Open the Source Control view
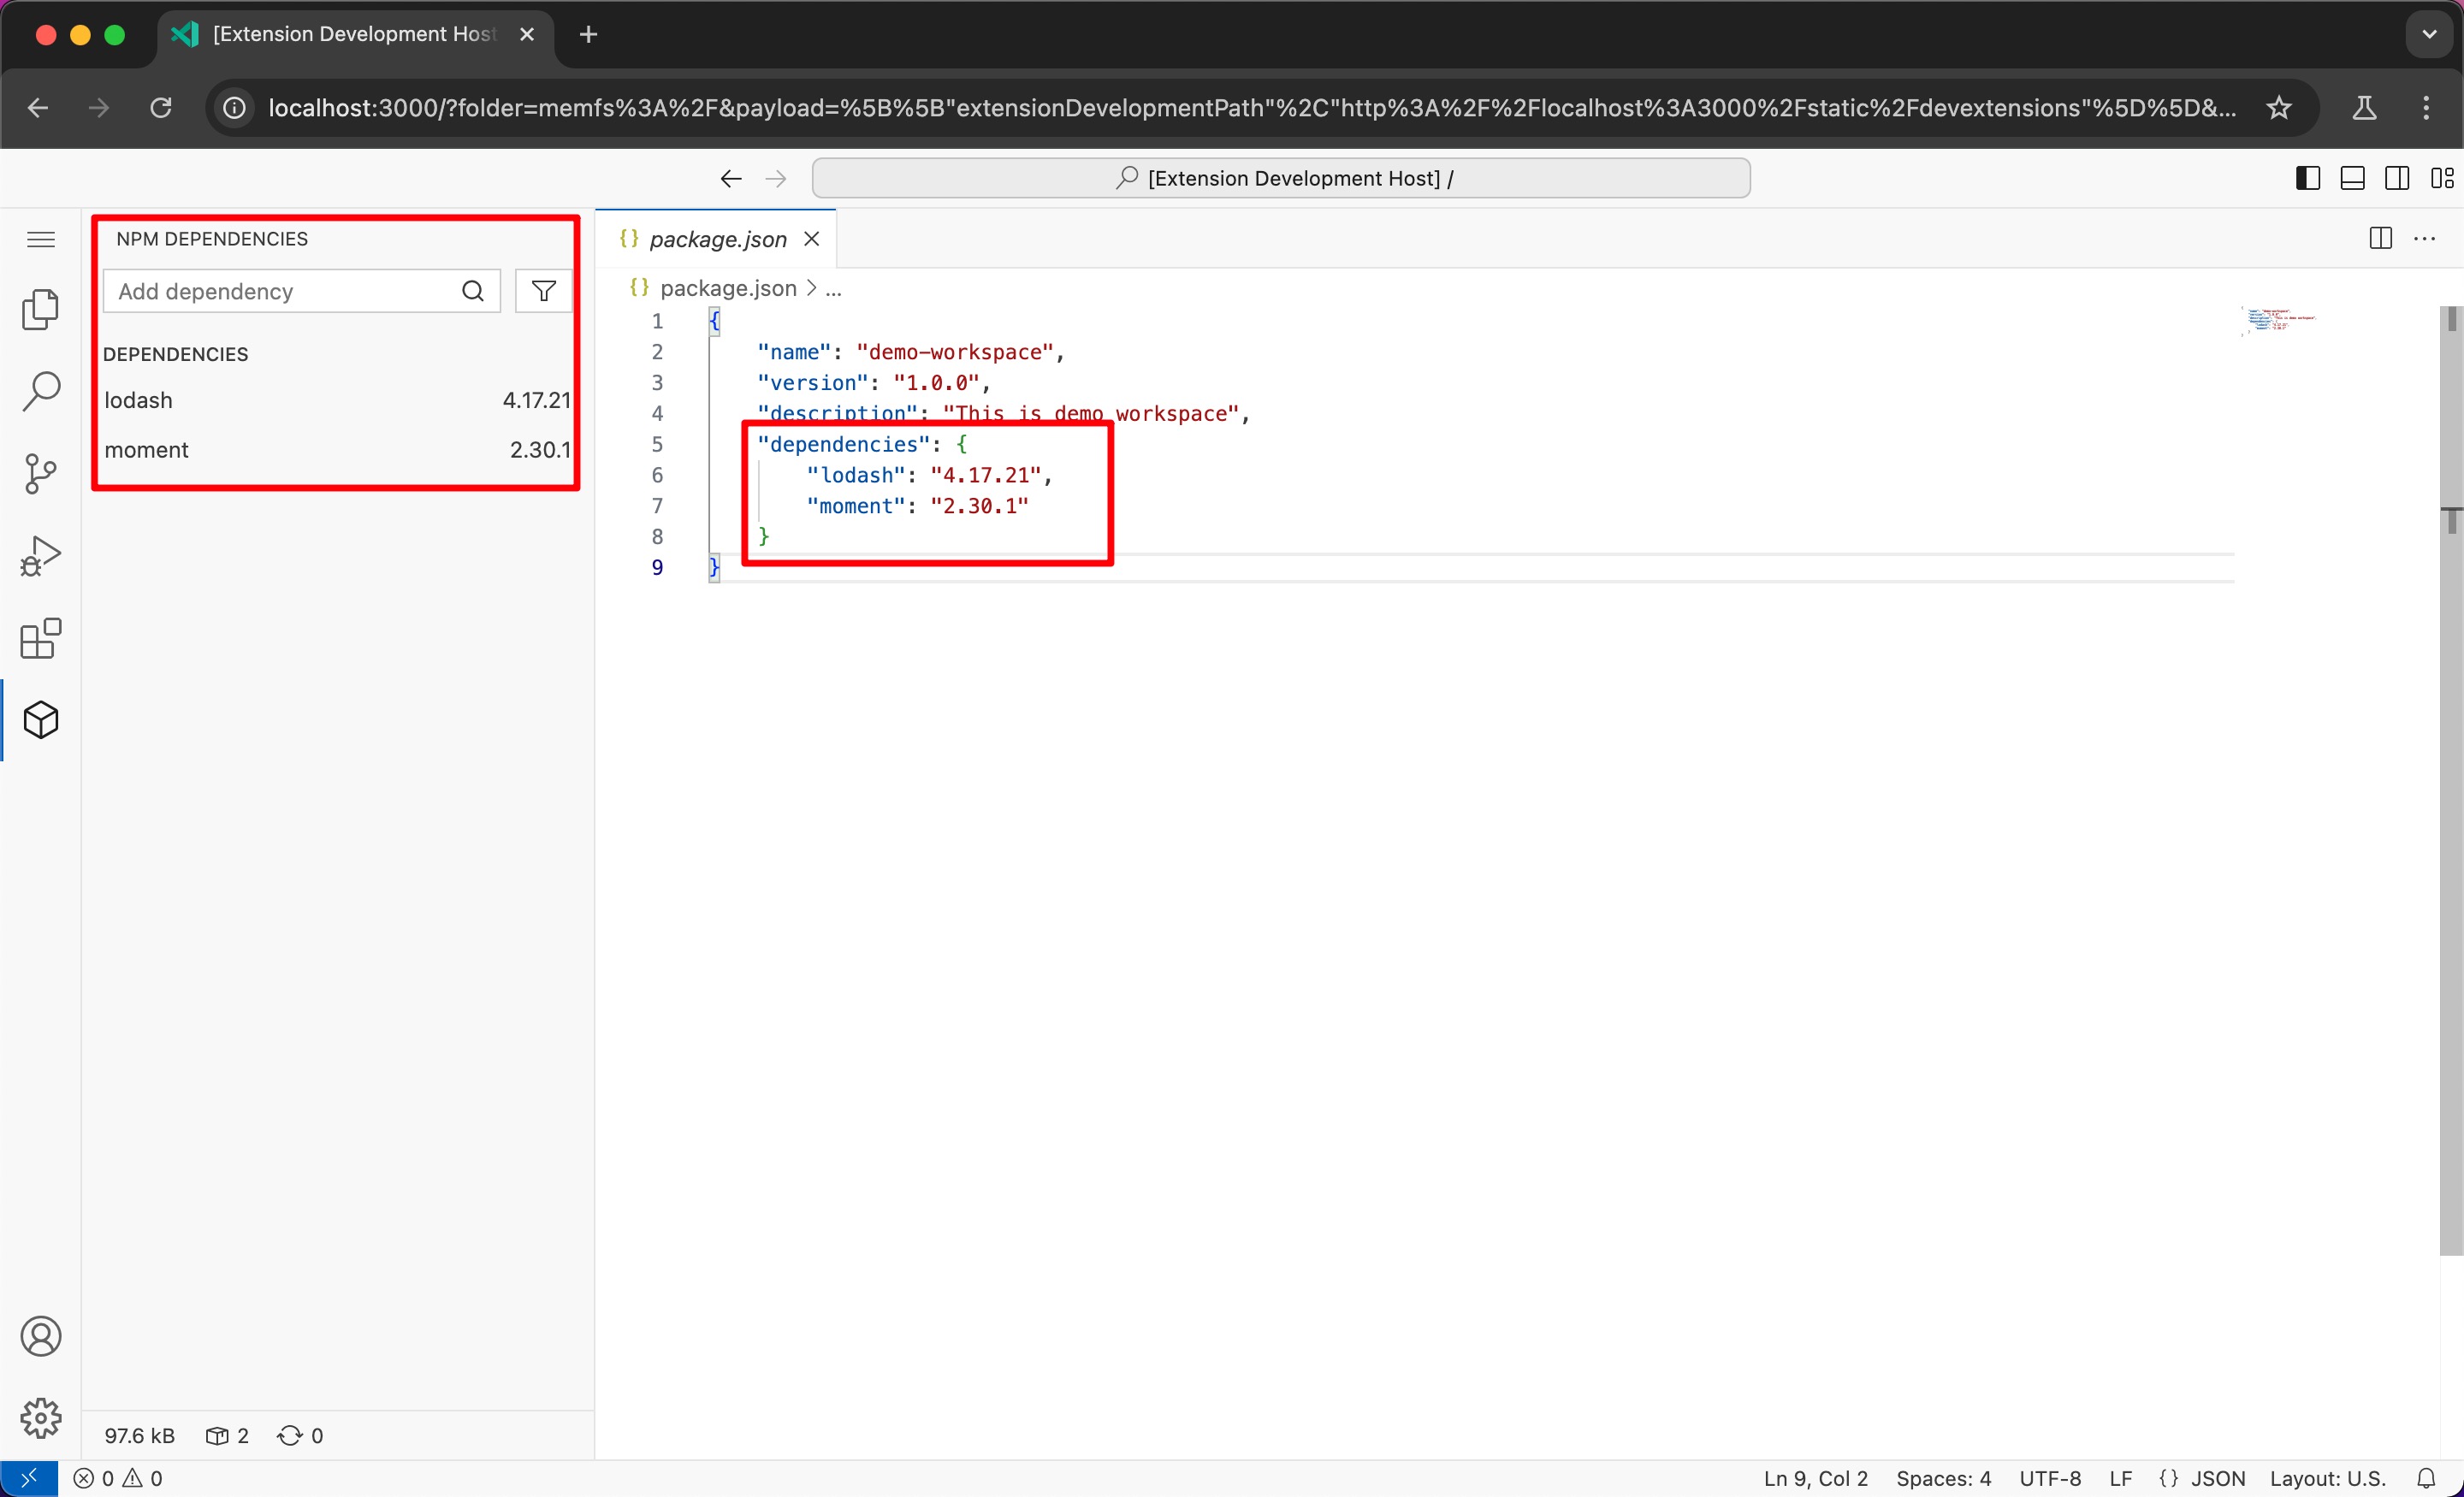This screenshot has width=2464, height=1497. [x=41, y=473]
